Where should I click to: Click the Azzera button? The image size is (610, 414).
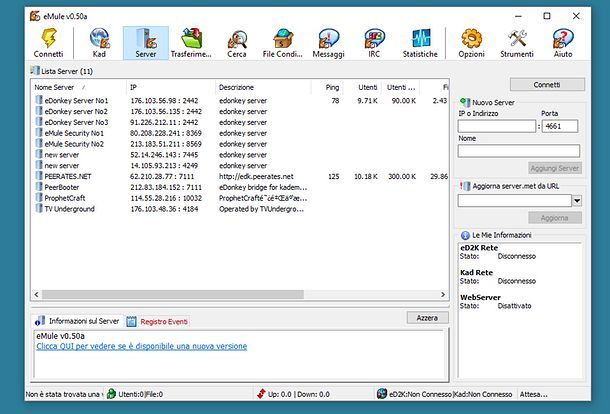(427, 318)
